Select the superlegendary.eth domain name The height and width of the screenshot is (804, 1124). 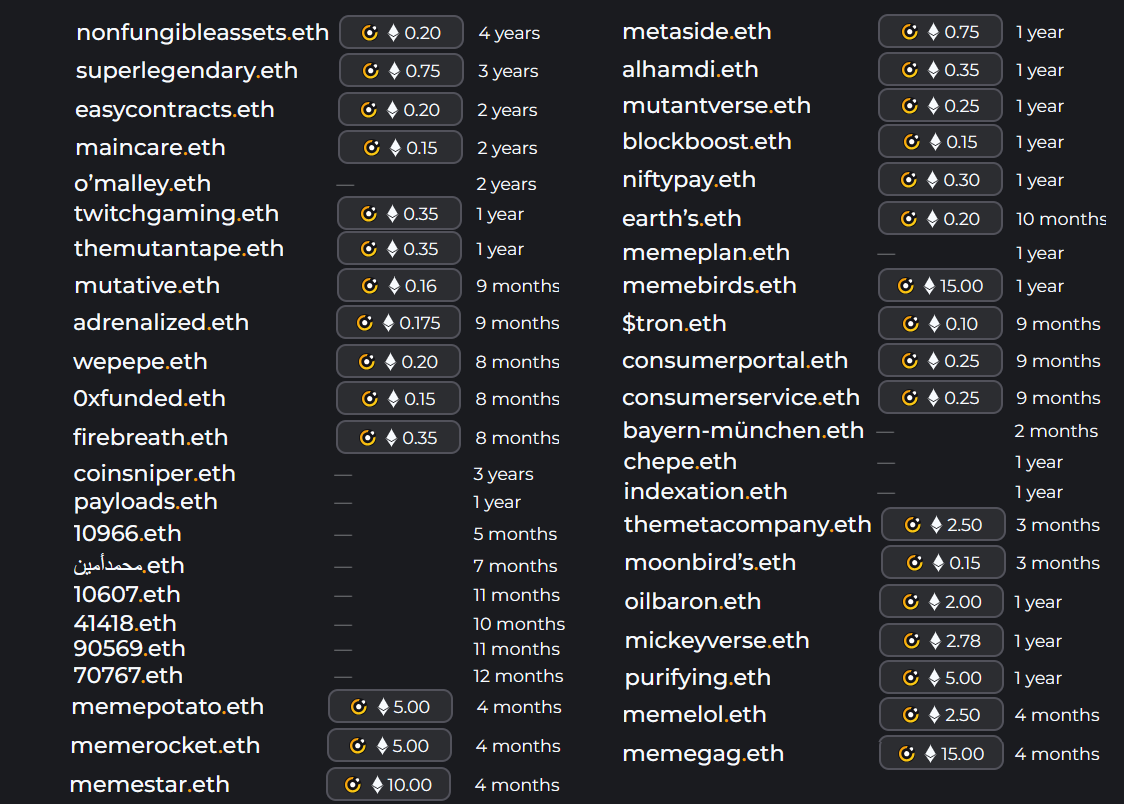pos(186,71)
